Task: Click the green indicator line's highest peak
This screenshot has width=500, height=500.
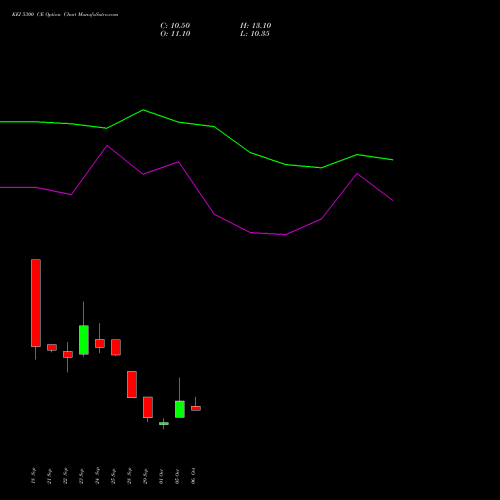Action: (143, 110)
